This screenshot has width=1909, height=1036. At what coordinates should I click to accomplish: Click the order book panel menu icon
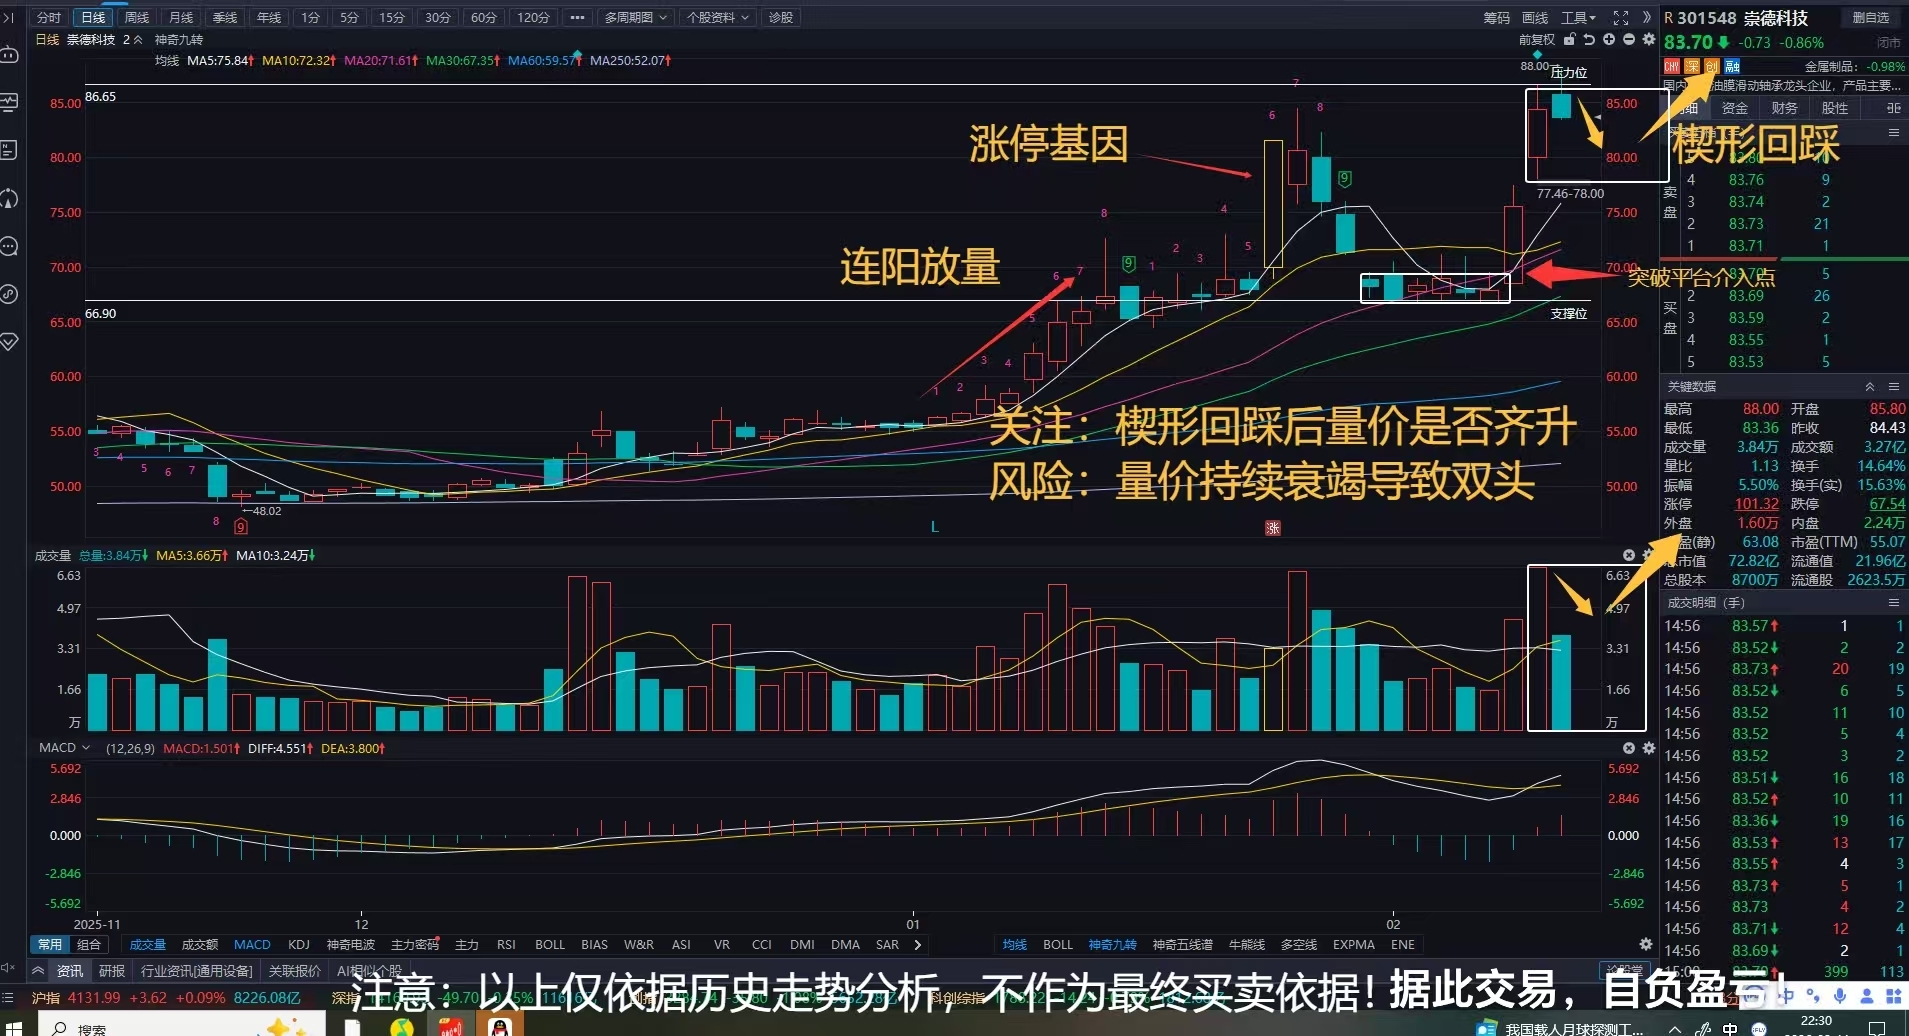pos(1893,132)
